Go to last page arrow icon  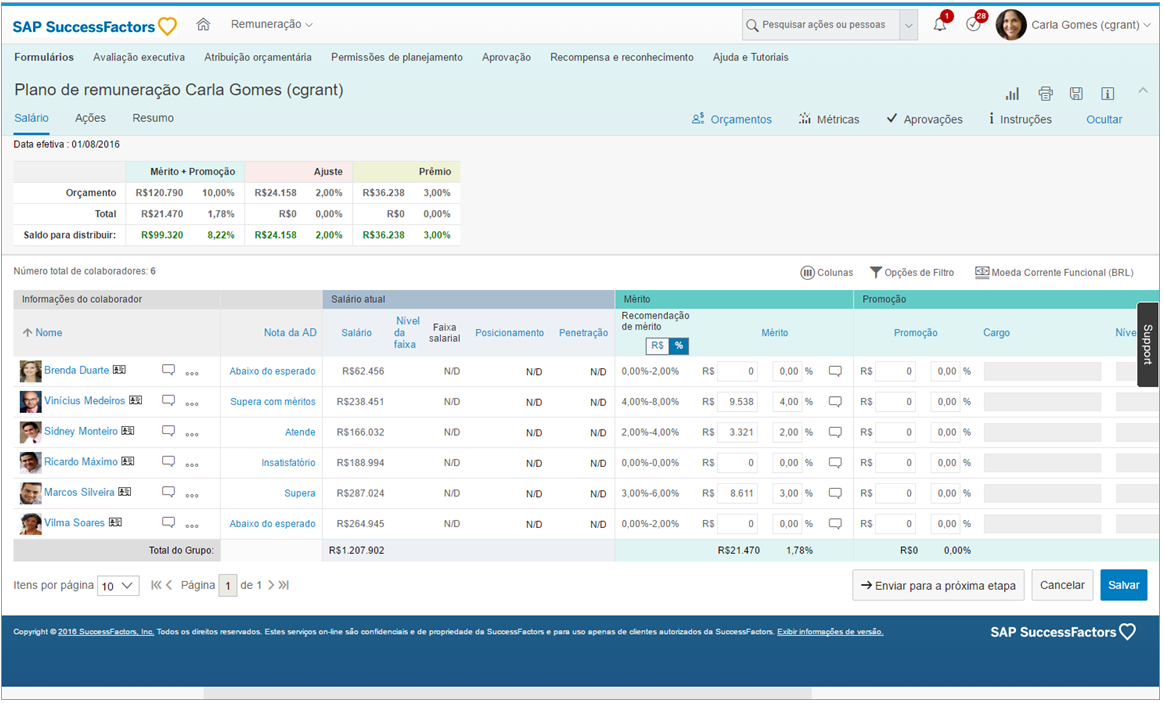click(284, 585)
